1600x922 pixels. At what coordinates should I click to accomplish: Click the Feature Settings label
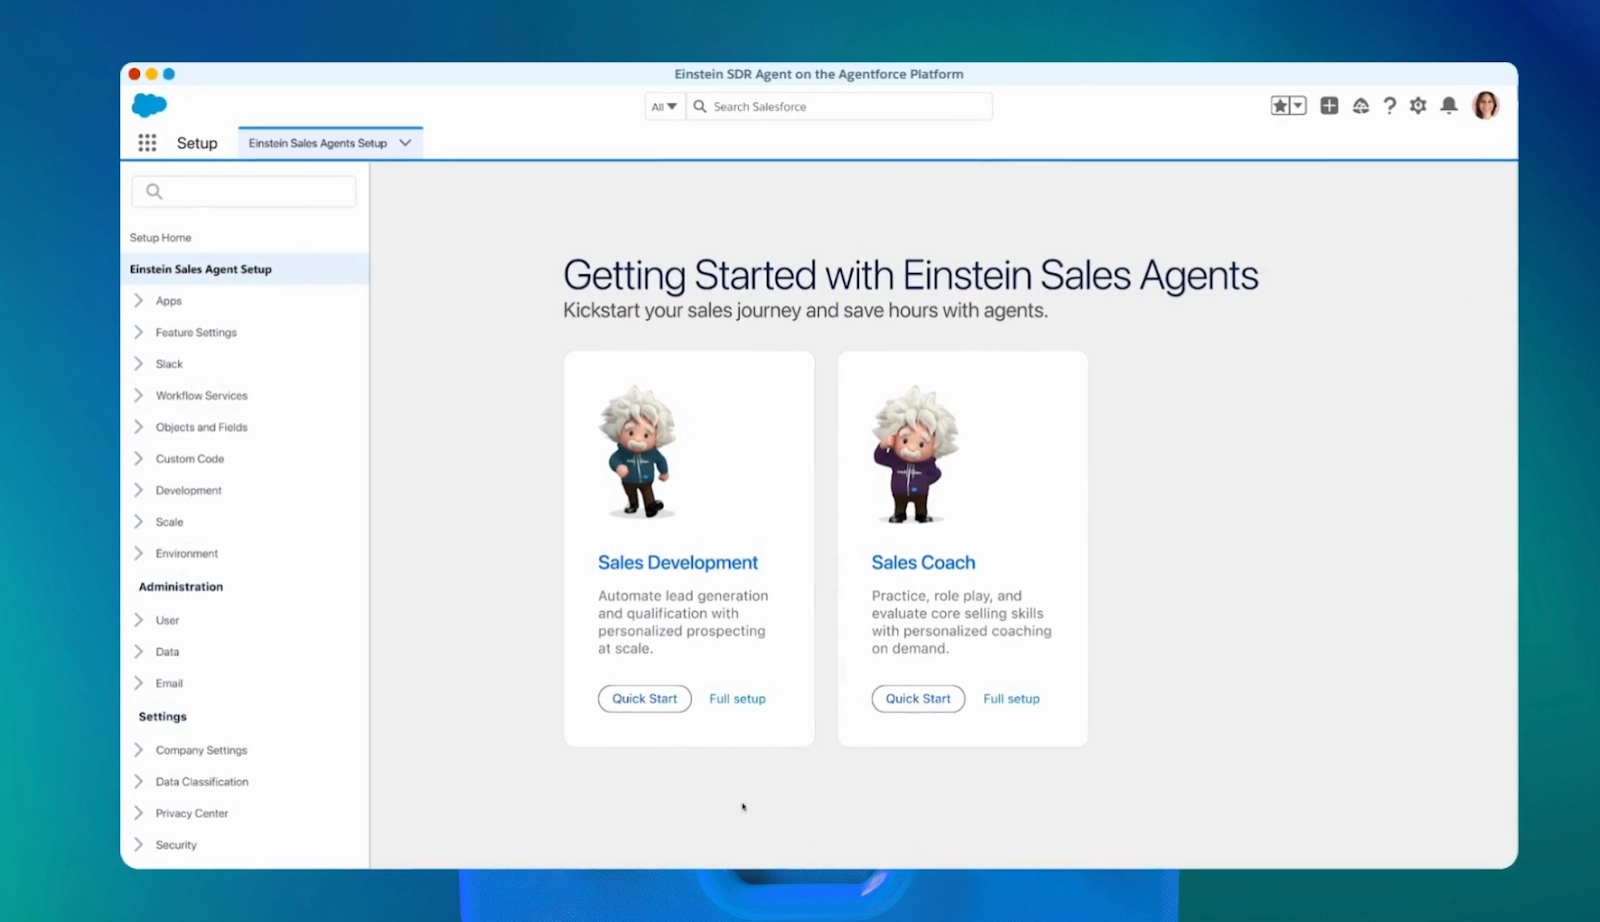(x=196, y=332)
